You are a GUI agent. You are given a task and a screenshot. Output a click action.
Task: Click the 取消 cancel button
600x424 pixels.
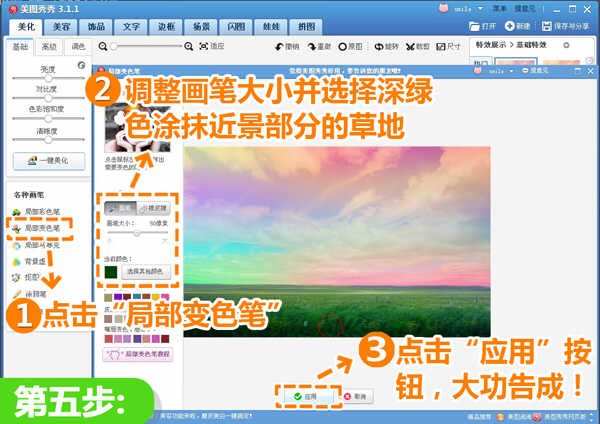(x=356, y=396)
